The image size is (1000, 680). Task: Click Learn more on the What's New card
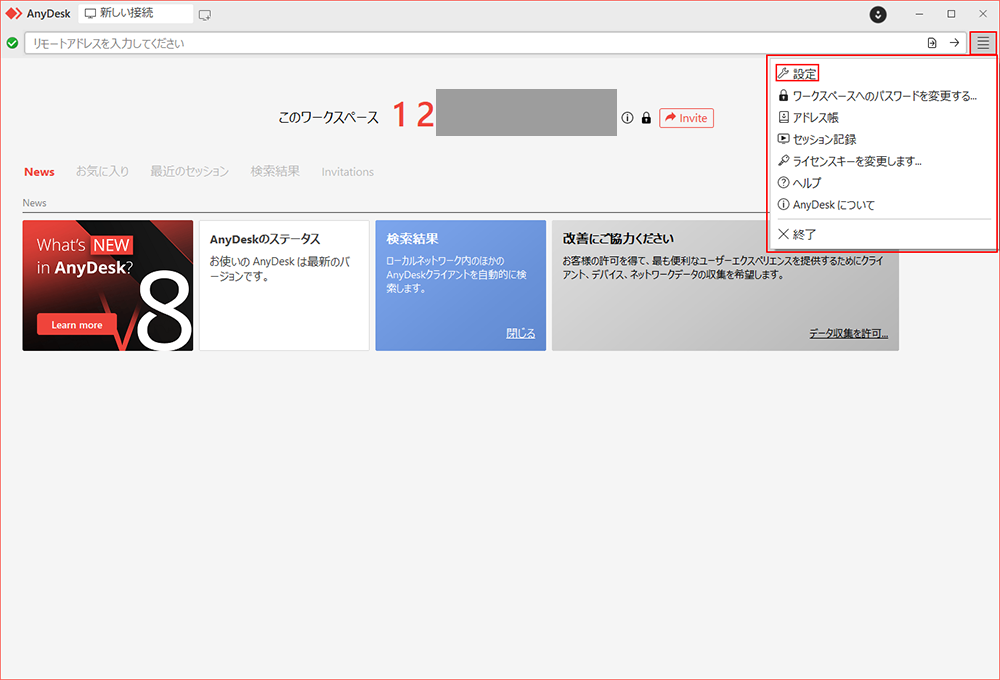76,324
